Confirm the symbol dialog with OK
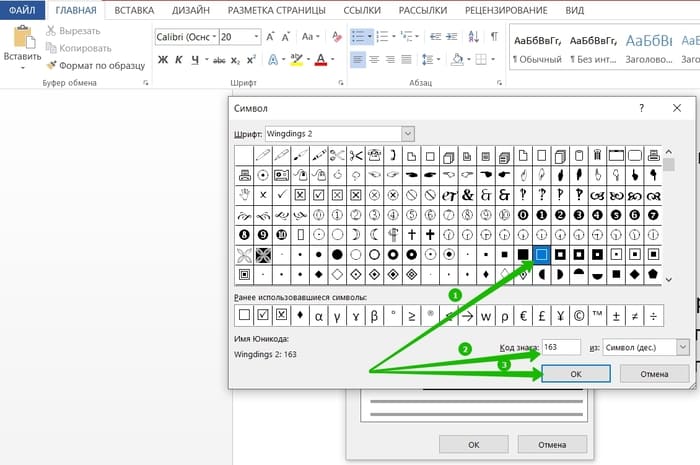700x465 pixels. (x=576, y=374)
